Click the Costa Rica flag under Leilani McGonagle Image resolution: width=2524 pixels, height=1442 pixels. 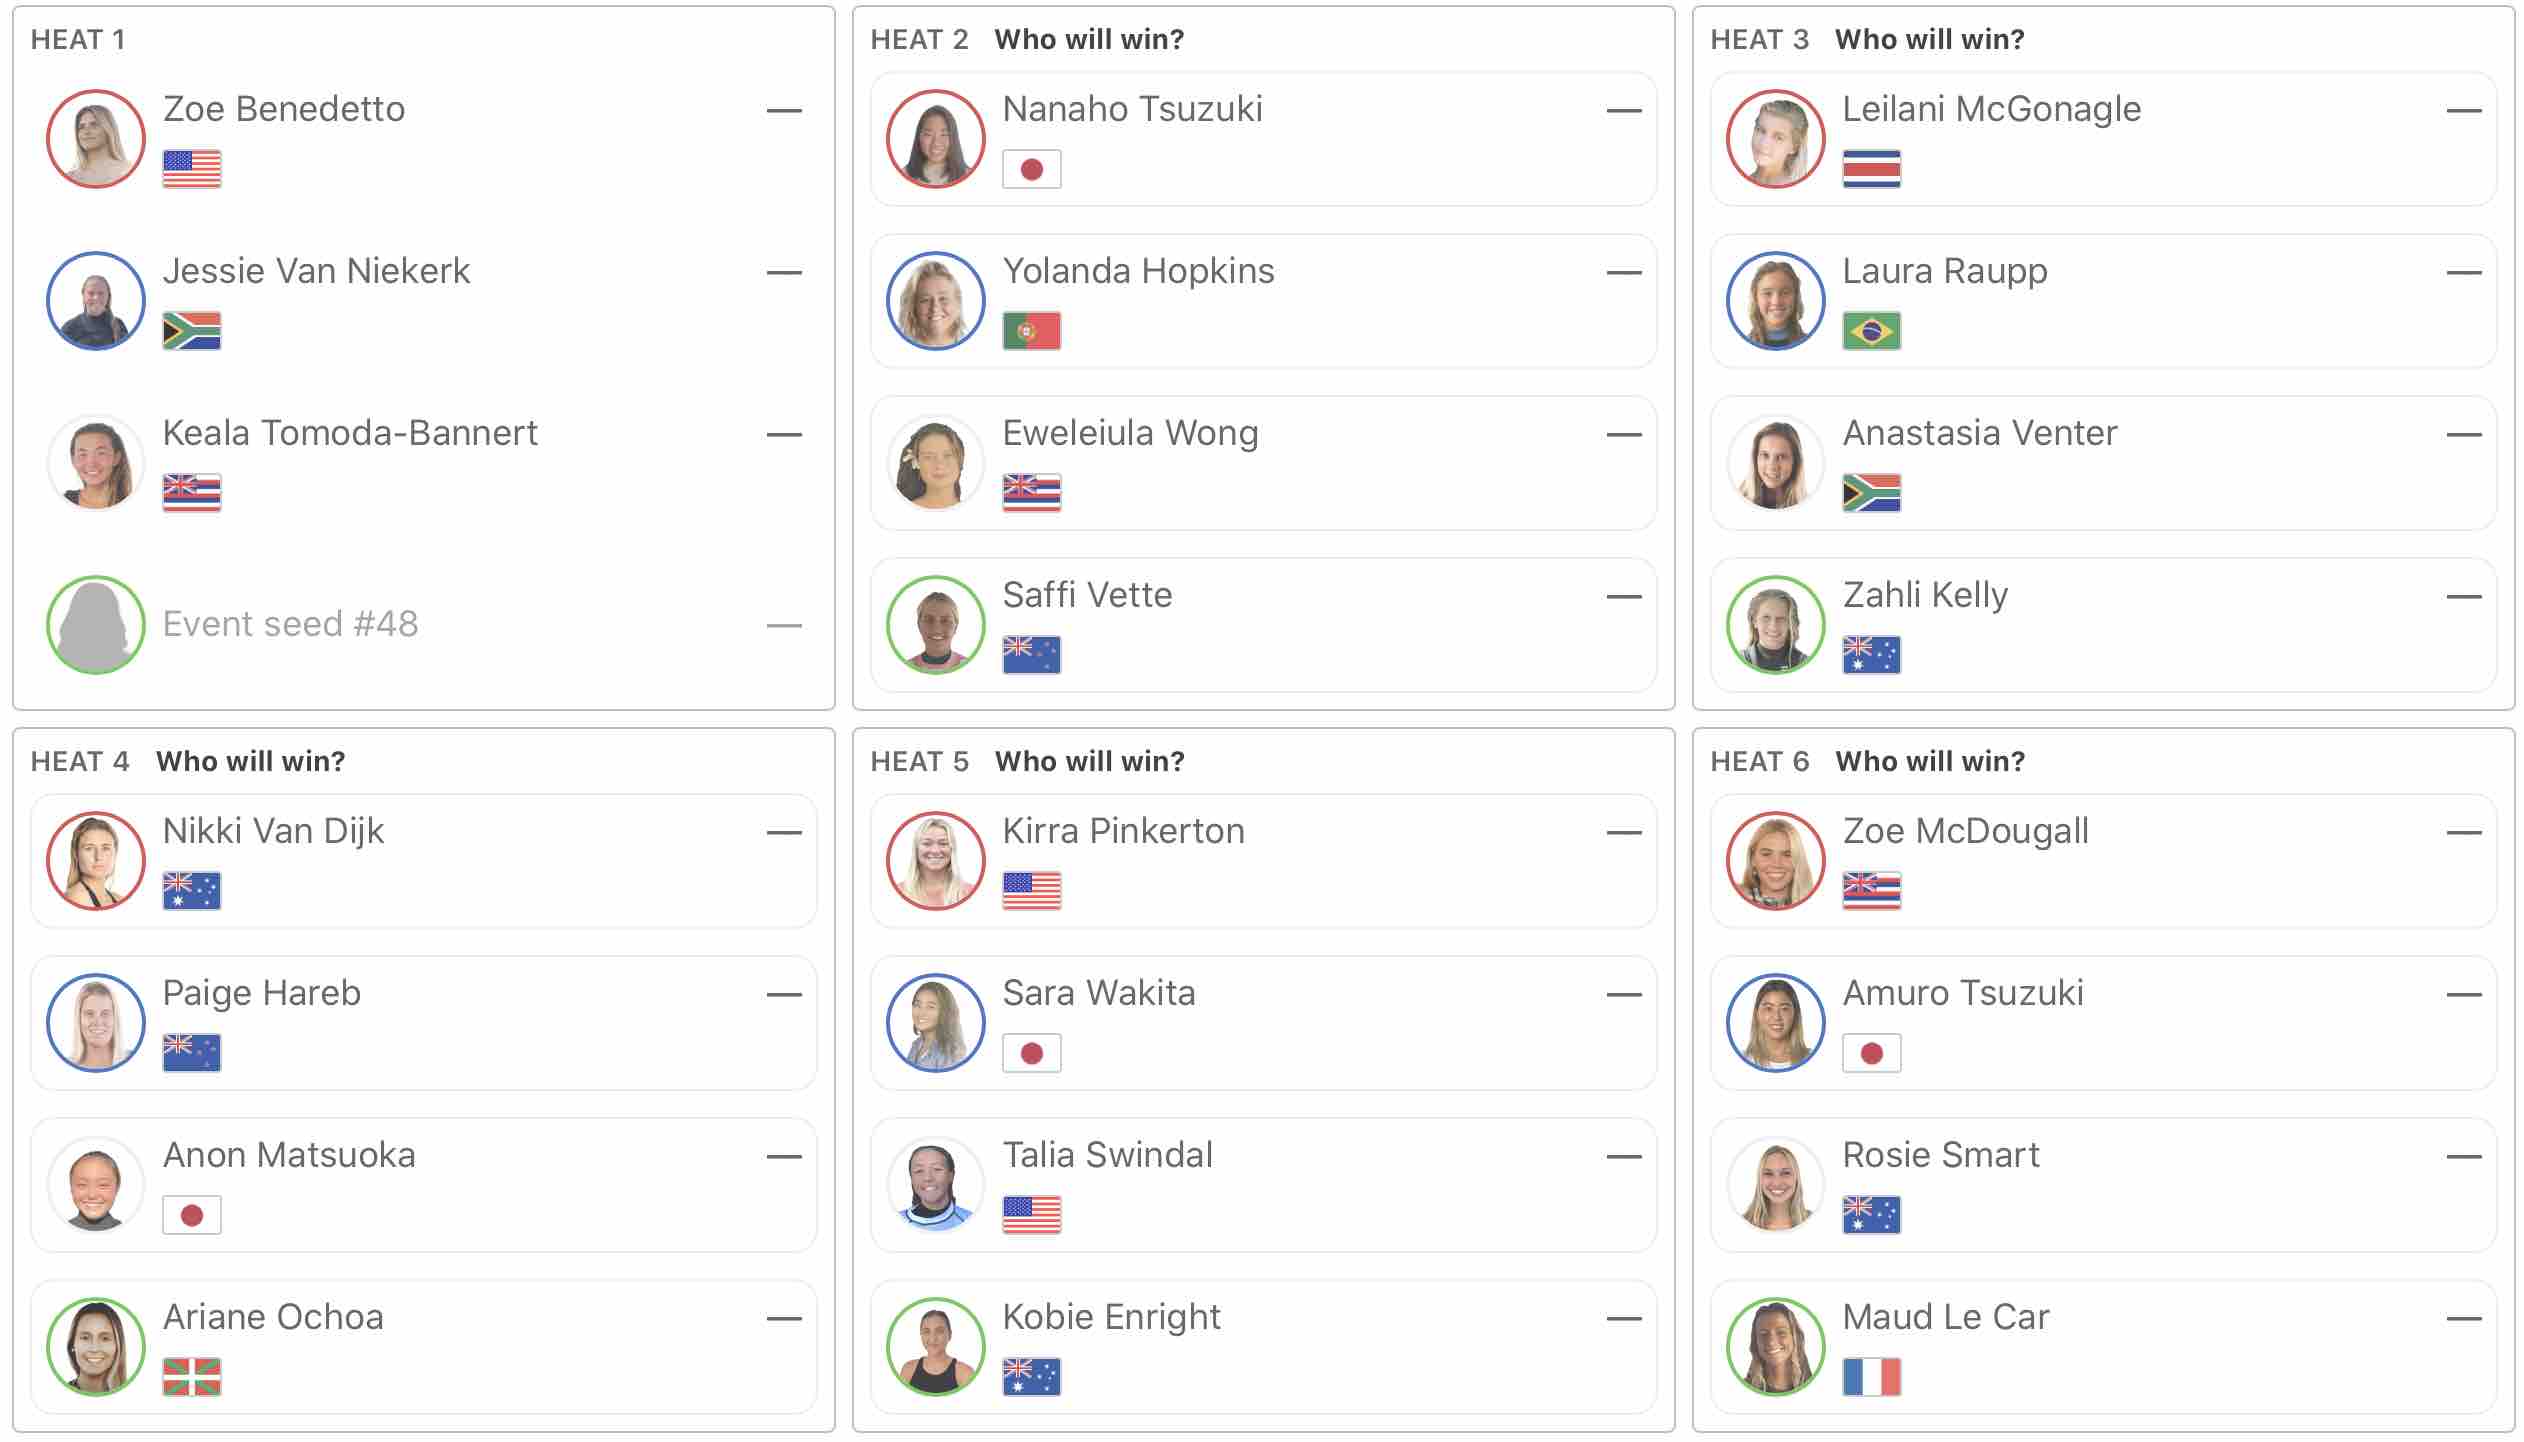[1872, 169]
